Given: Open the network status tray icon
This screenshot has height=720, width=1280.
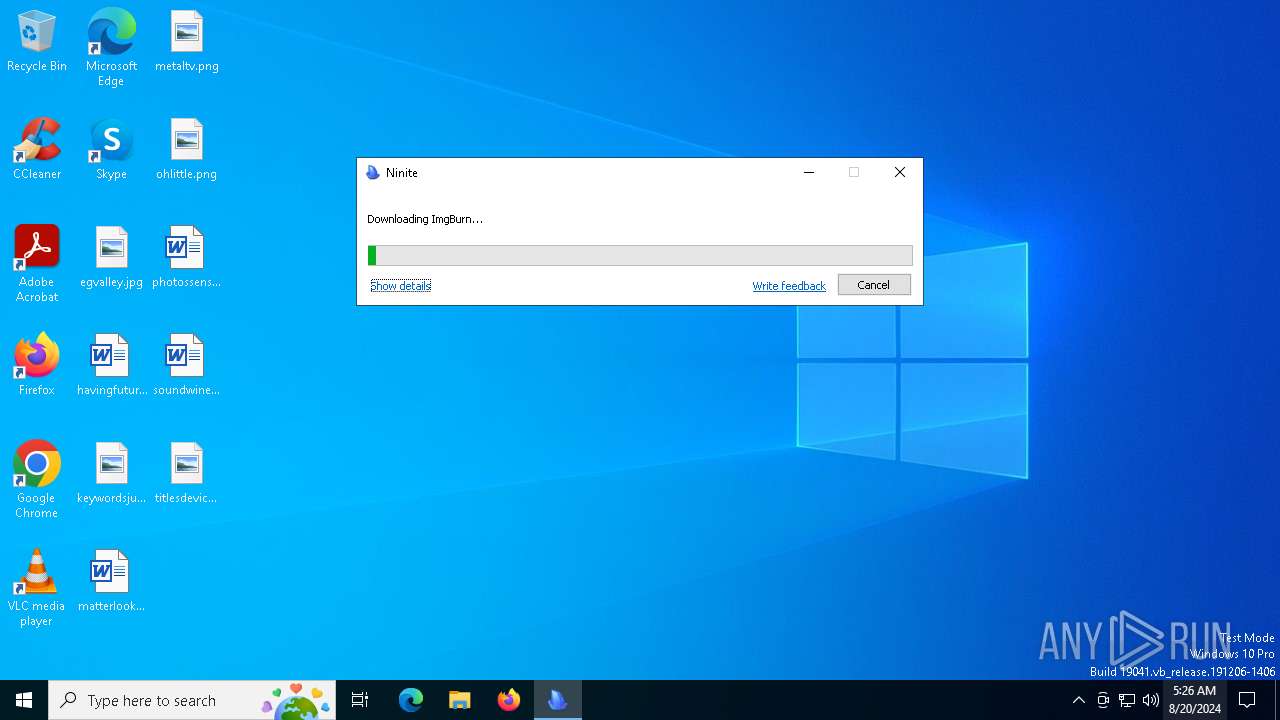Looking at the screenshot, I should click(x=1127, y=700).
